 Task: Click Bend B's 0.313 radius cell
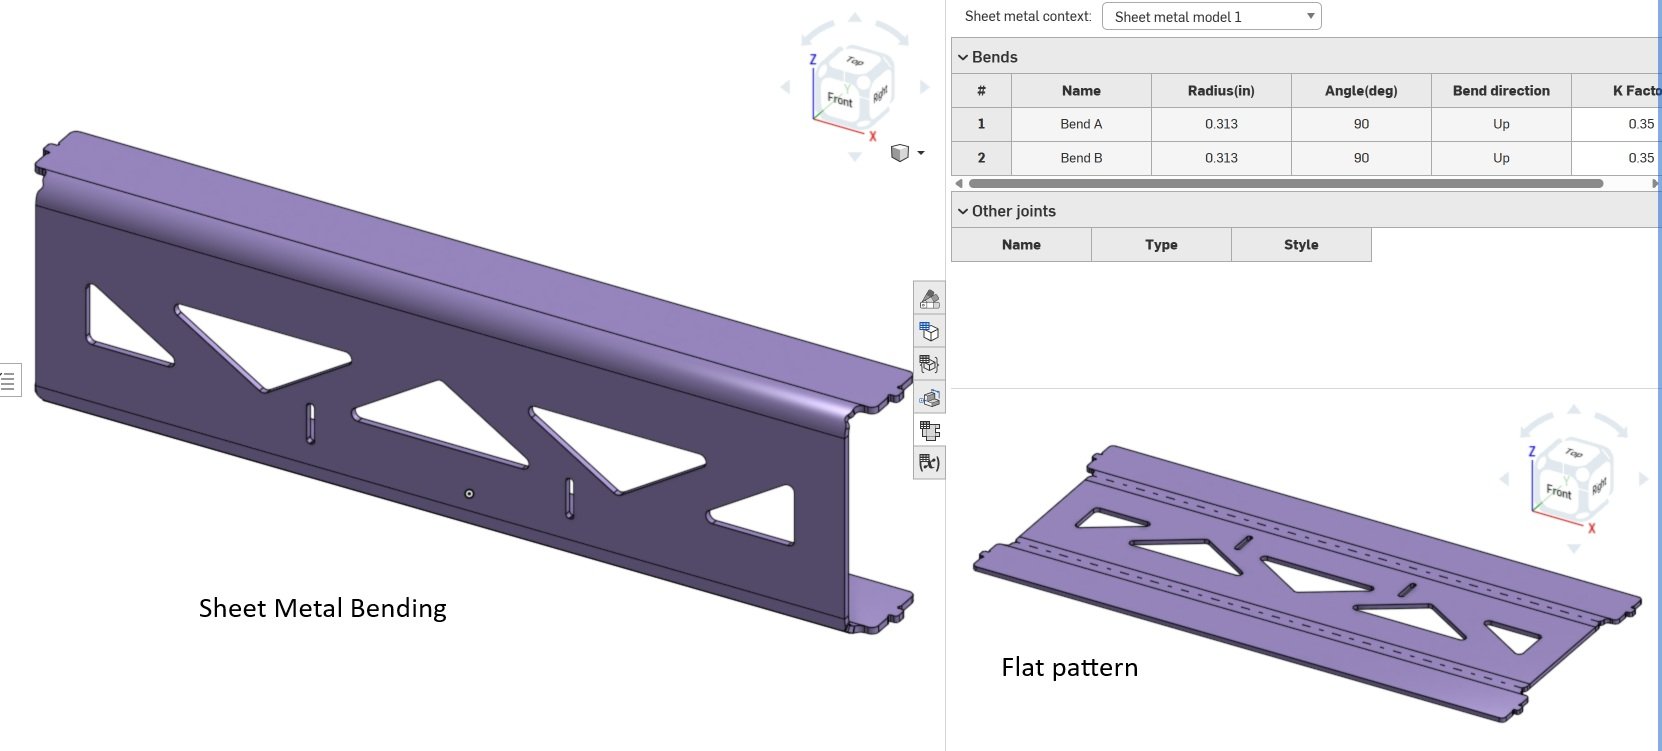1221,158
